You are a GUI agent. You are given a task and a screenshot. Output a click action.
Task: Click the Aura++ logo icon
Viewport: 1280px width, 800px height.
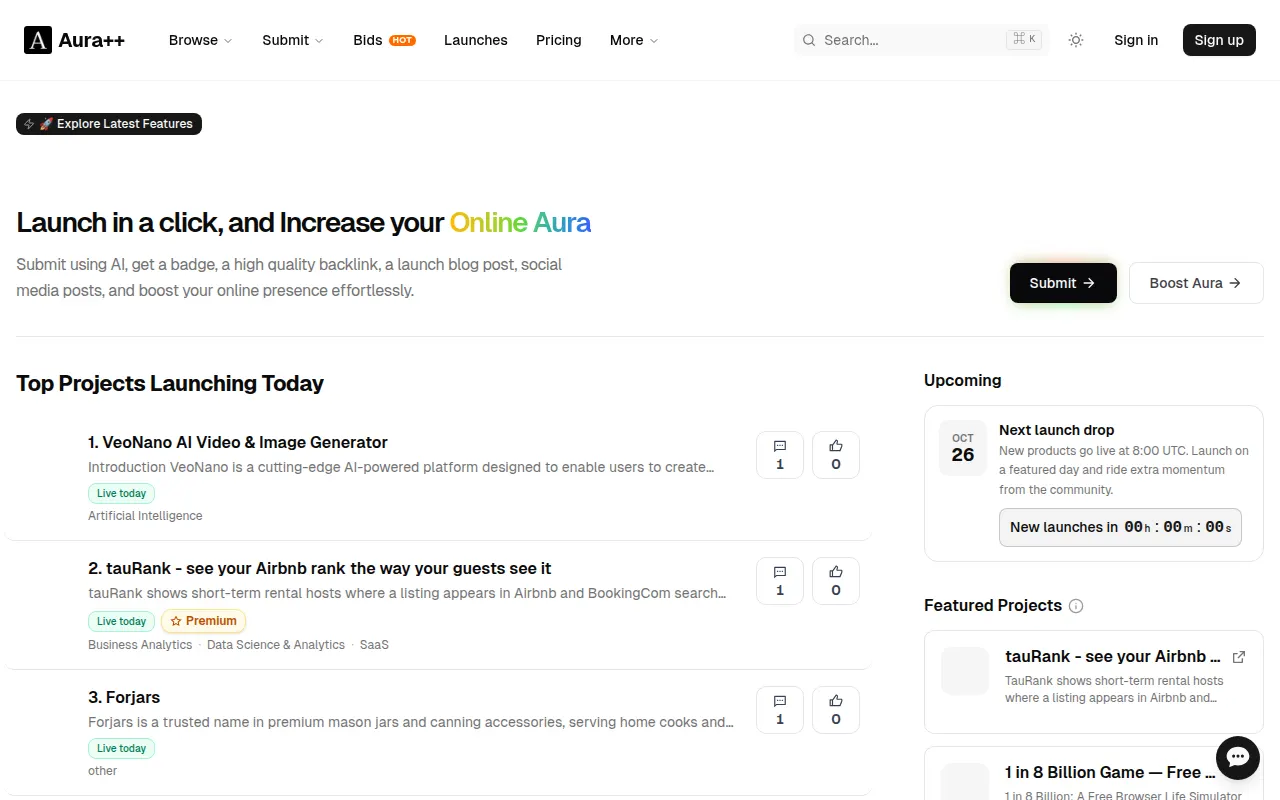[38, 40]
